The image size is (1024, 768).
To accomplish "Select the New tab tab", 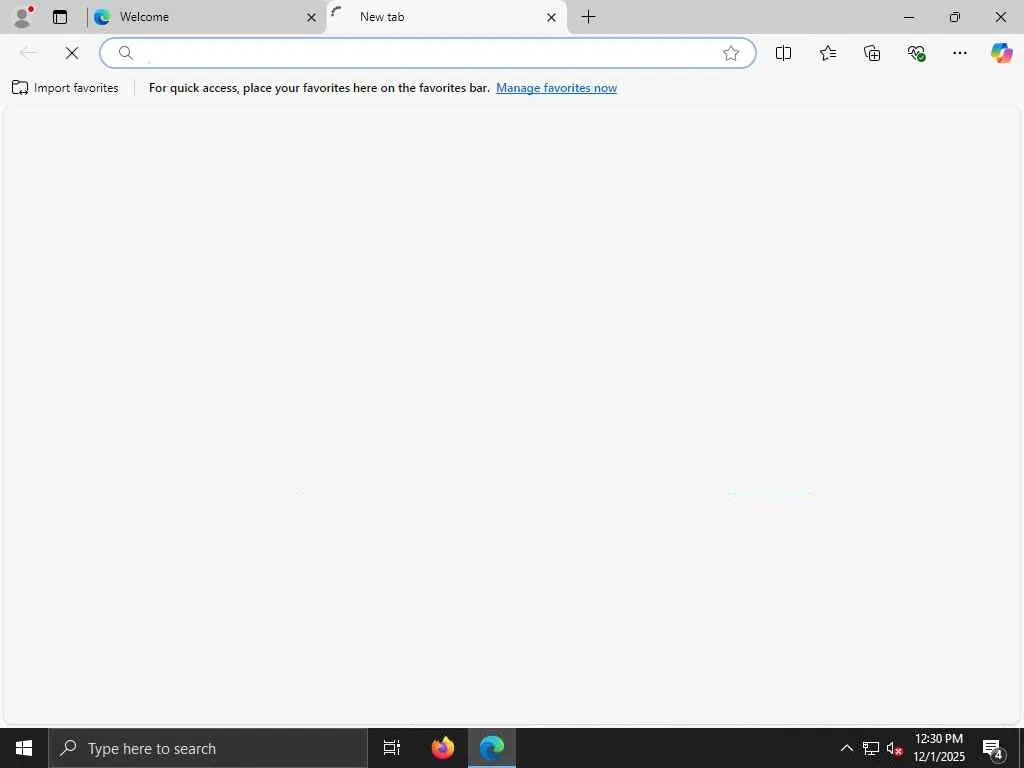I will click(446, 17).
